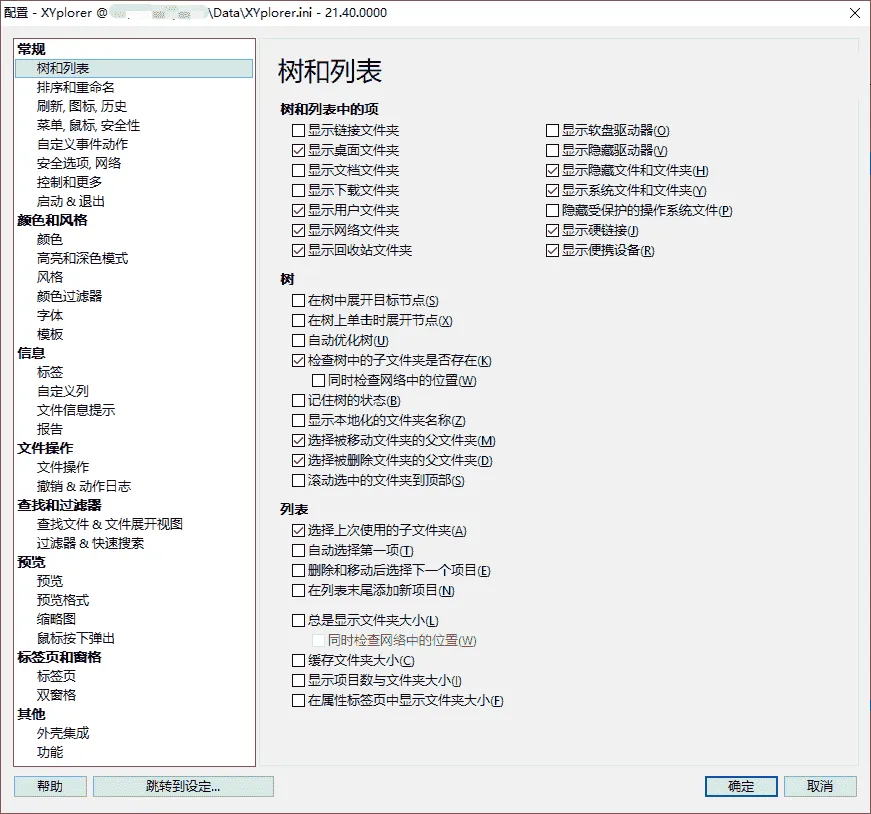Enable 滚动选中的文件夹到顶部(S)
The height and width of the screenshot is (814, 871).
click(298, 481)
